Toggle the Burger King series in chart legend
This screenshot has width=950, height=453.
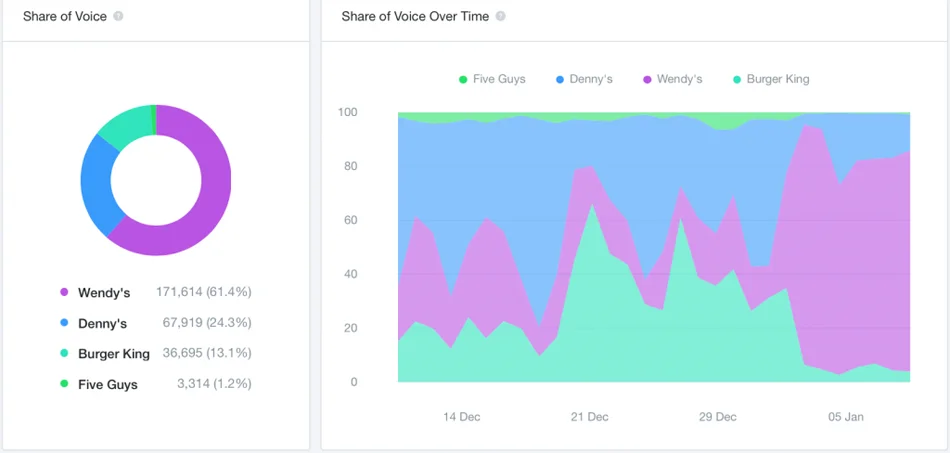point(771,79)
